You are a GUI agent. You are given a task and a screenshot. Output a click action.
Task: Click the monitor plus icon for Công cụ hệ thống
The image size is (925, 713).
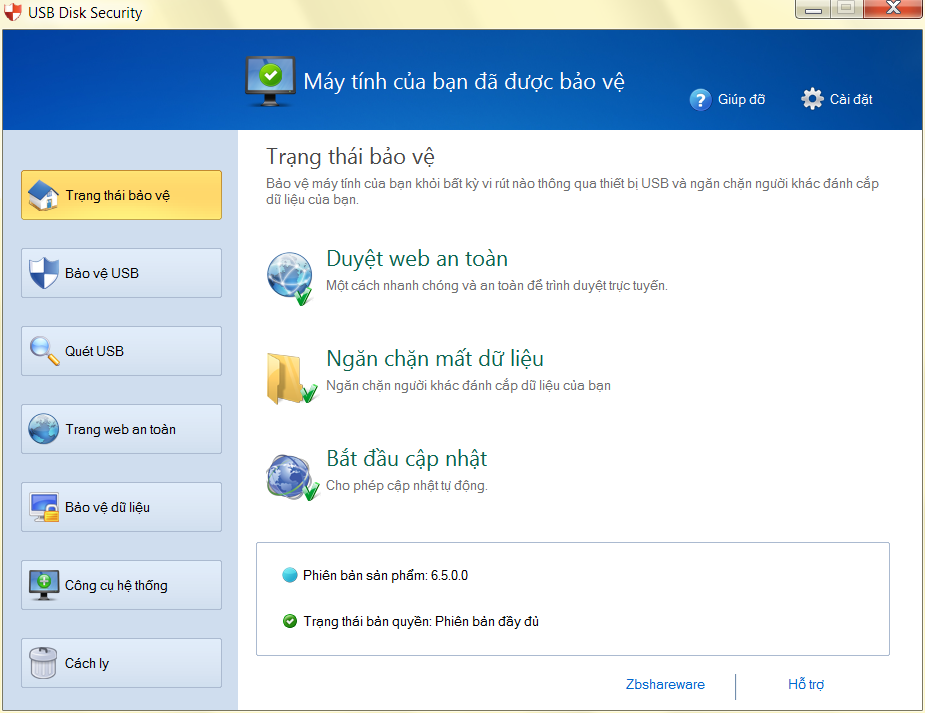pos(44,585)
